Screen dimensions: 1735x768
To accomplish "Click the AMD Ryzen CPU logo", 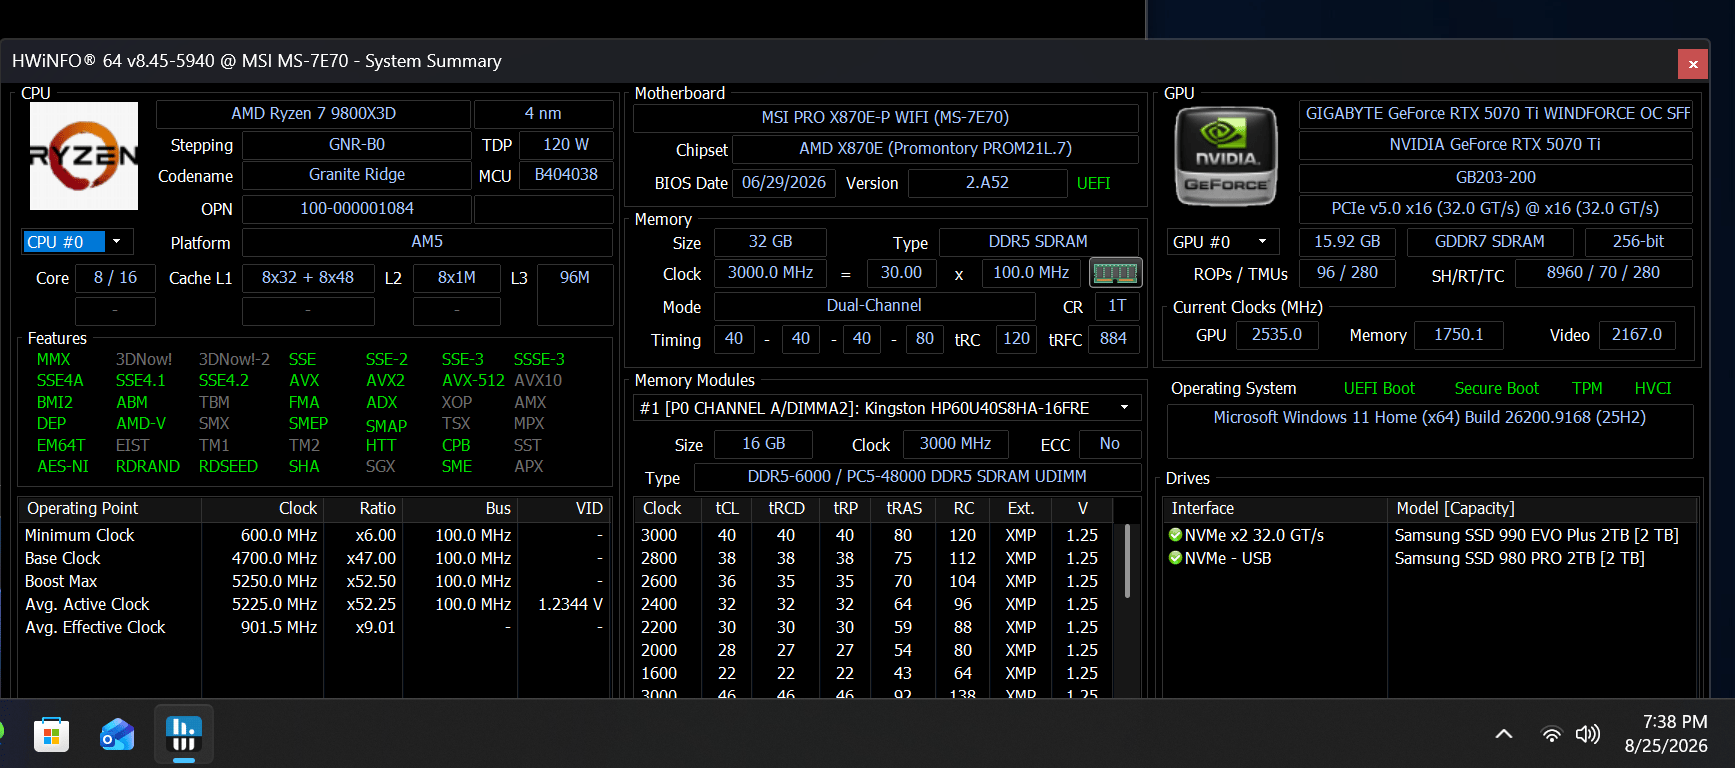I will coord(84,156).
